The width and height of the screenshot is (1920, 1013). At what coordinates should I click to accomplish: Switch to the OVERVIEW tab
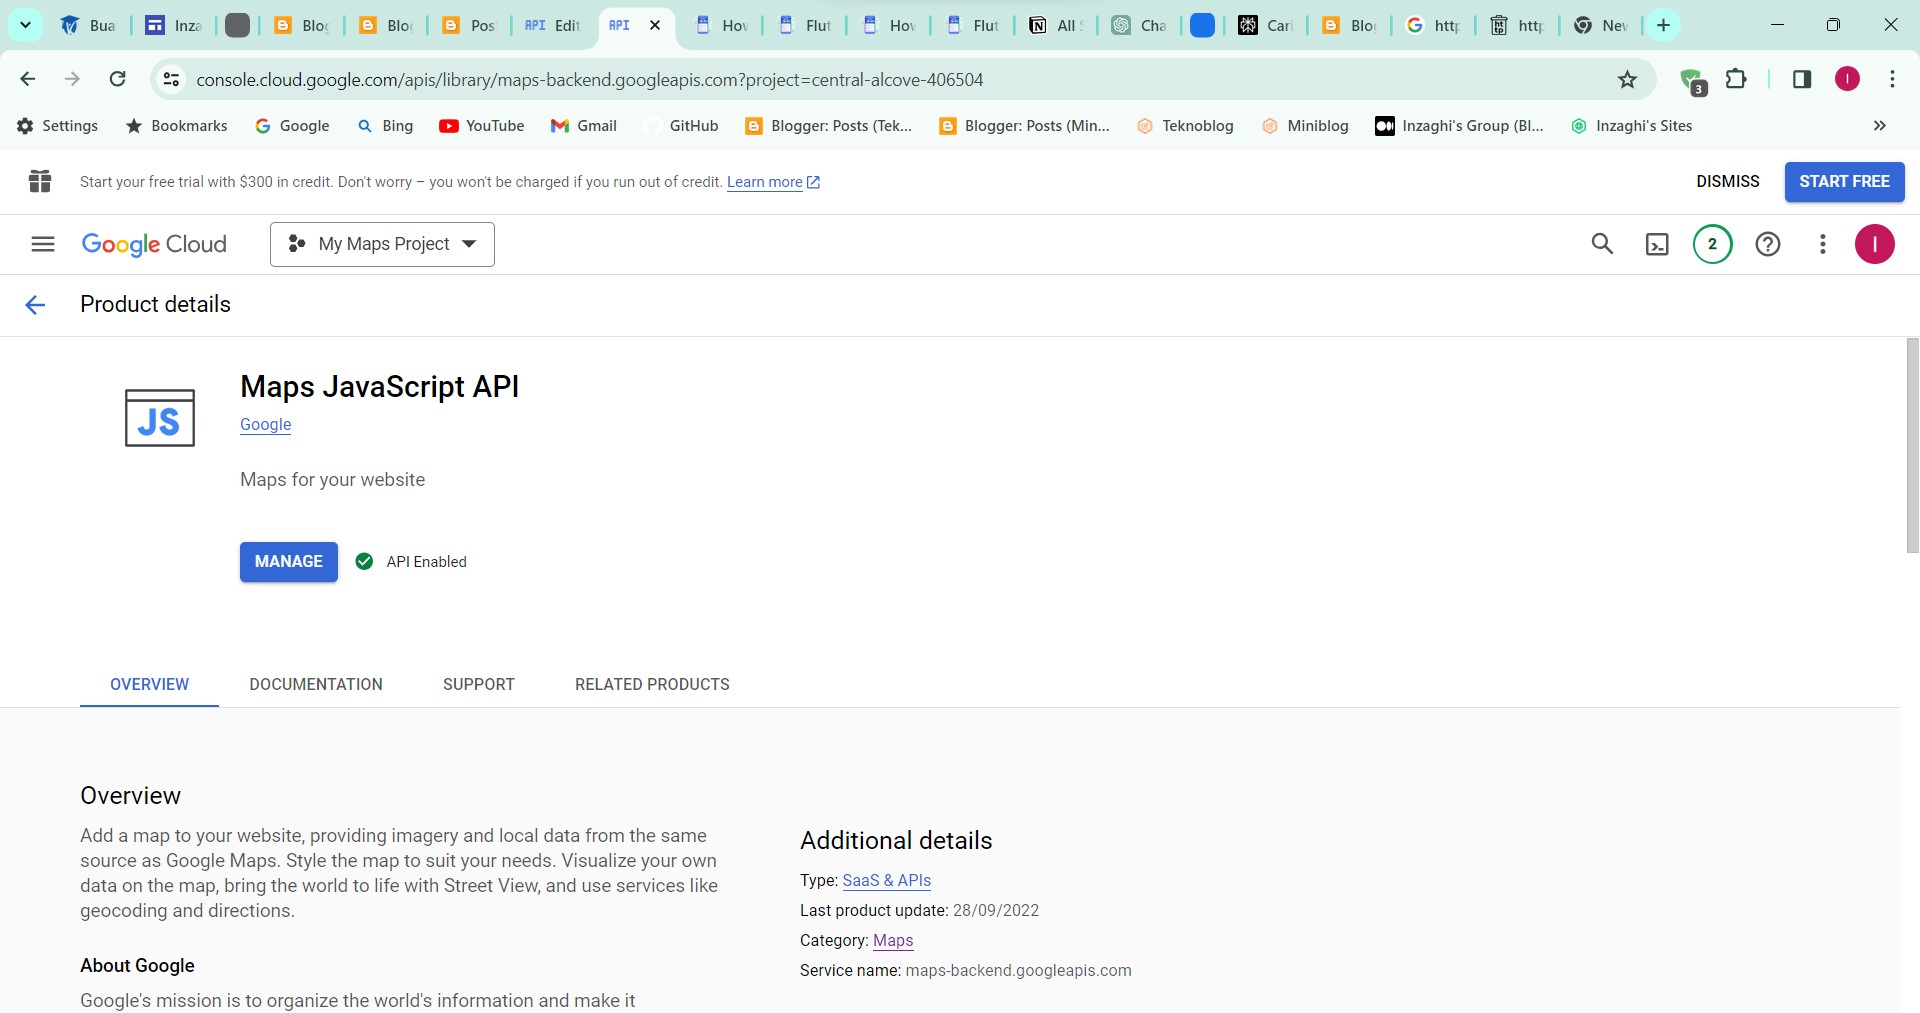[149, 685]
